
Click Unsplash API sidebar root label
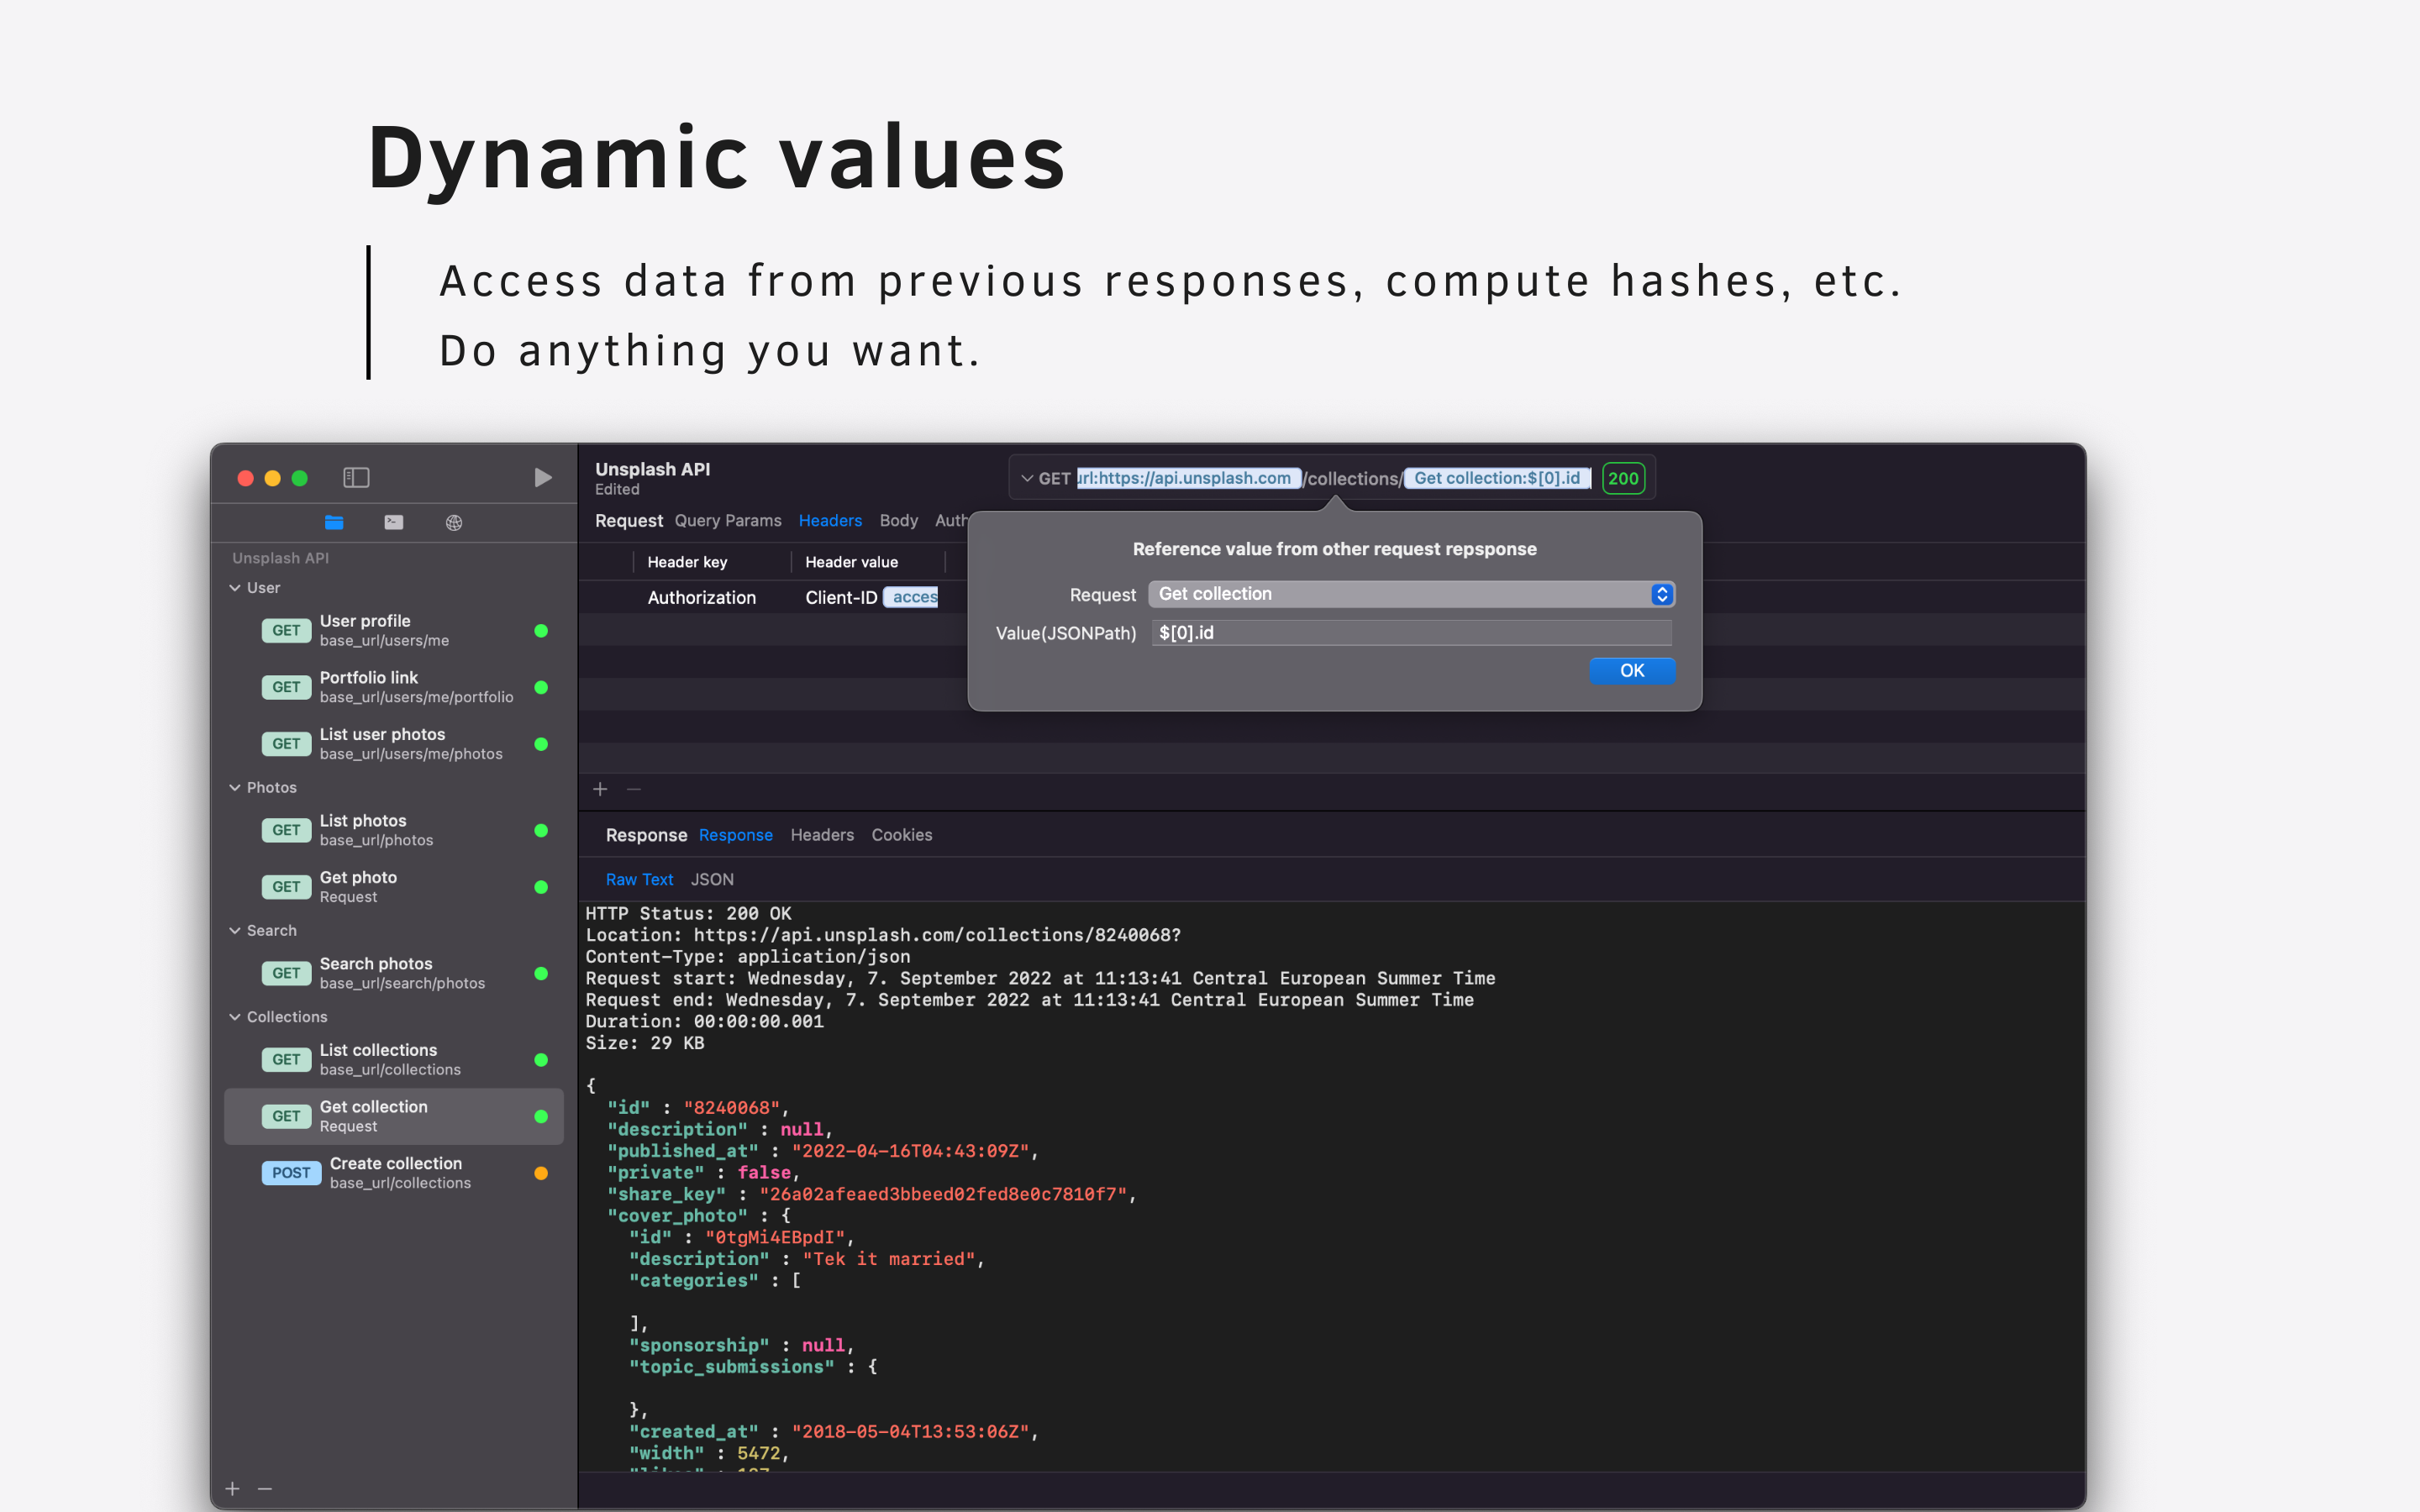(x=280, y=558)
